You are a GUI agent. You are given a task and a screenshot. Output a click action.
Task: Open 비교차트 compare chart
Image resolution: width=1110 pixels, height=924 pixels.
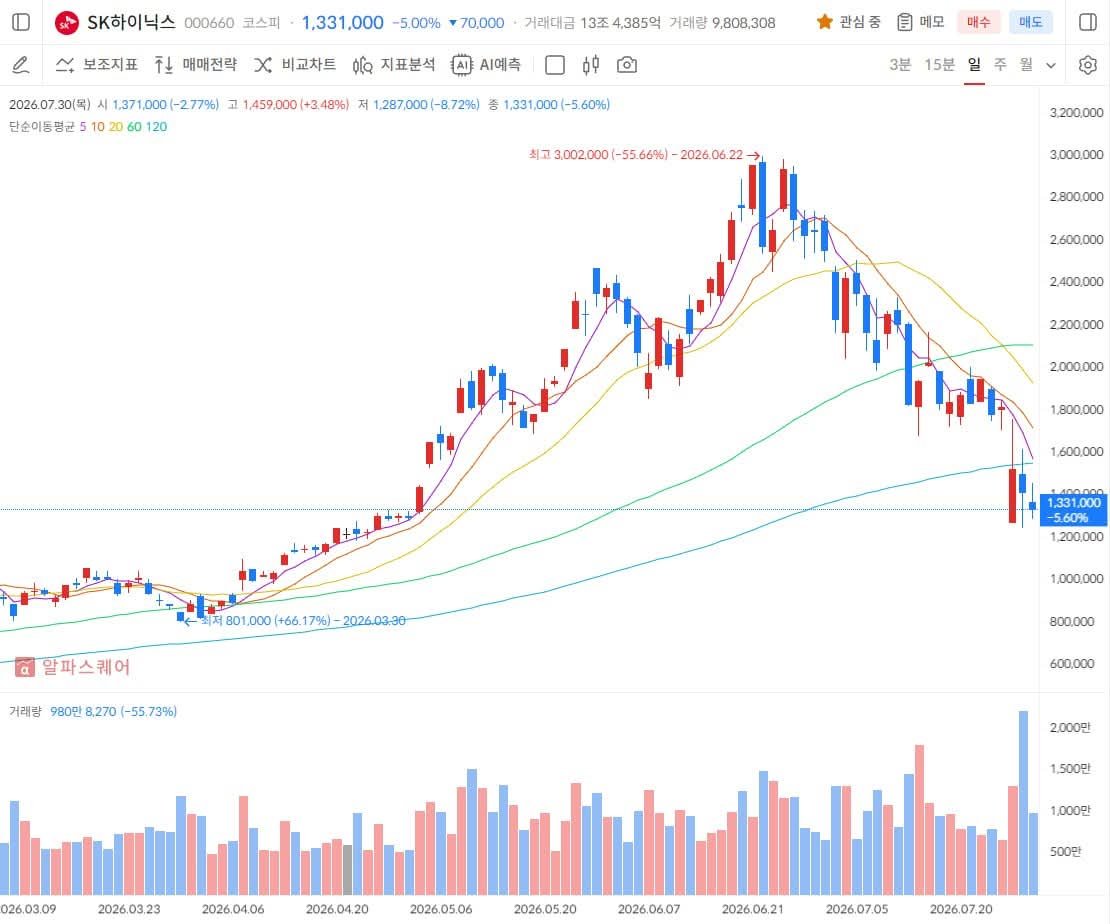click(x=294, y=65)
